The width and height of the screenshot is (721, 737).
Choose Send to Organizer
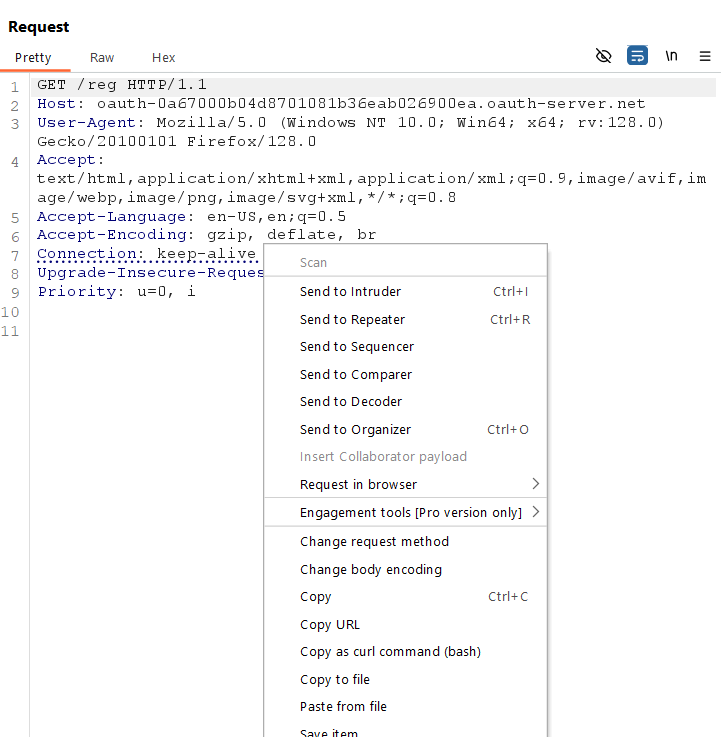[355, 430]
